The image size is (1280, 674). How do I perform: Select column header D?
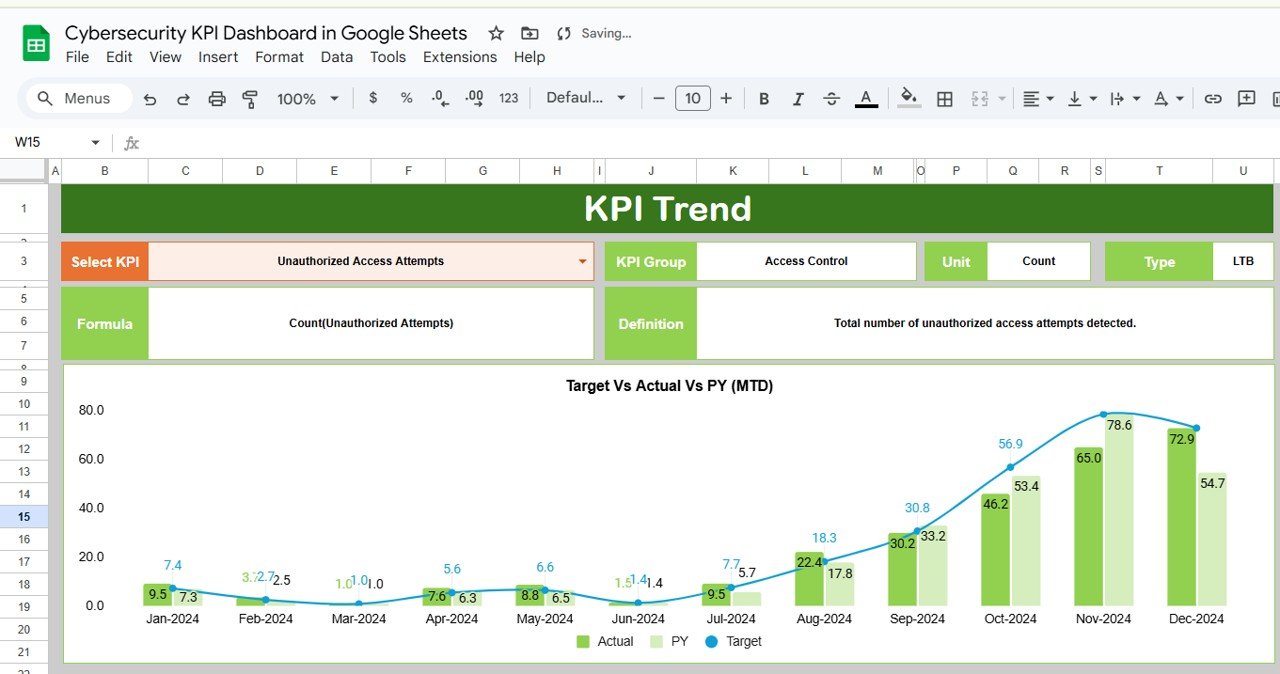(x=260, y=171)
